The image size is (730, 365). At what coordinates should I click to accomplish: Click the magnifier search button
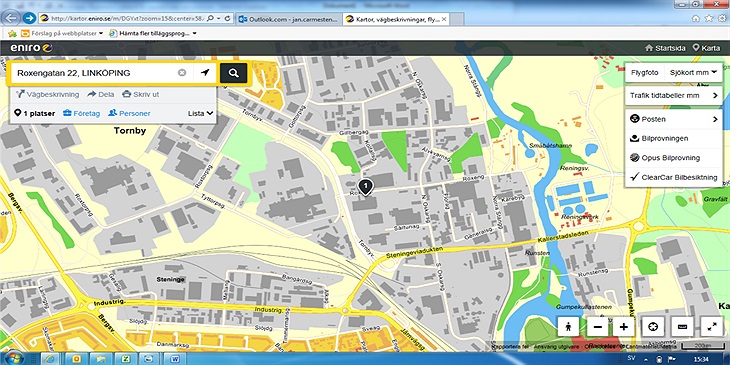tap(233, 73)
